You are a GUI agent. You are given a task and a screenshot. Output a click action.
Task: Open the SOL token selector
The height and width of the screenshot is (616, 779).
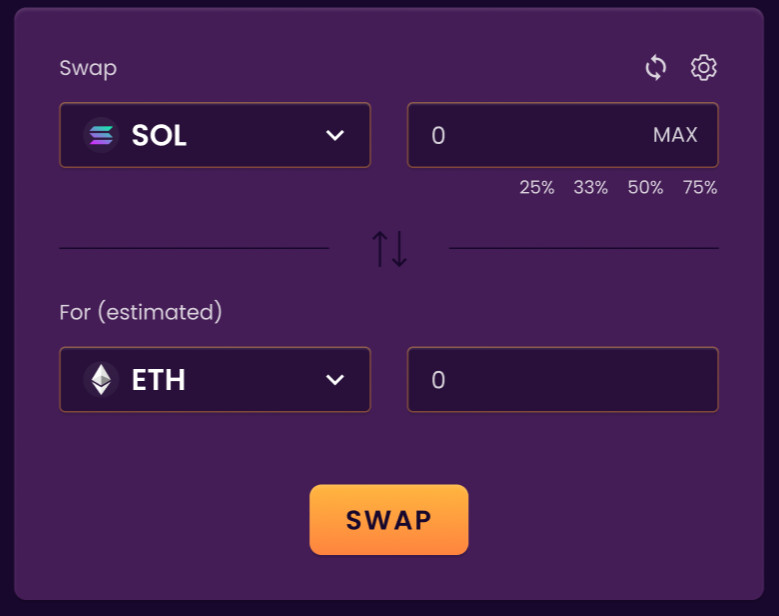click(215, 135)
